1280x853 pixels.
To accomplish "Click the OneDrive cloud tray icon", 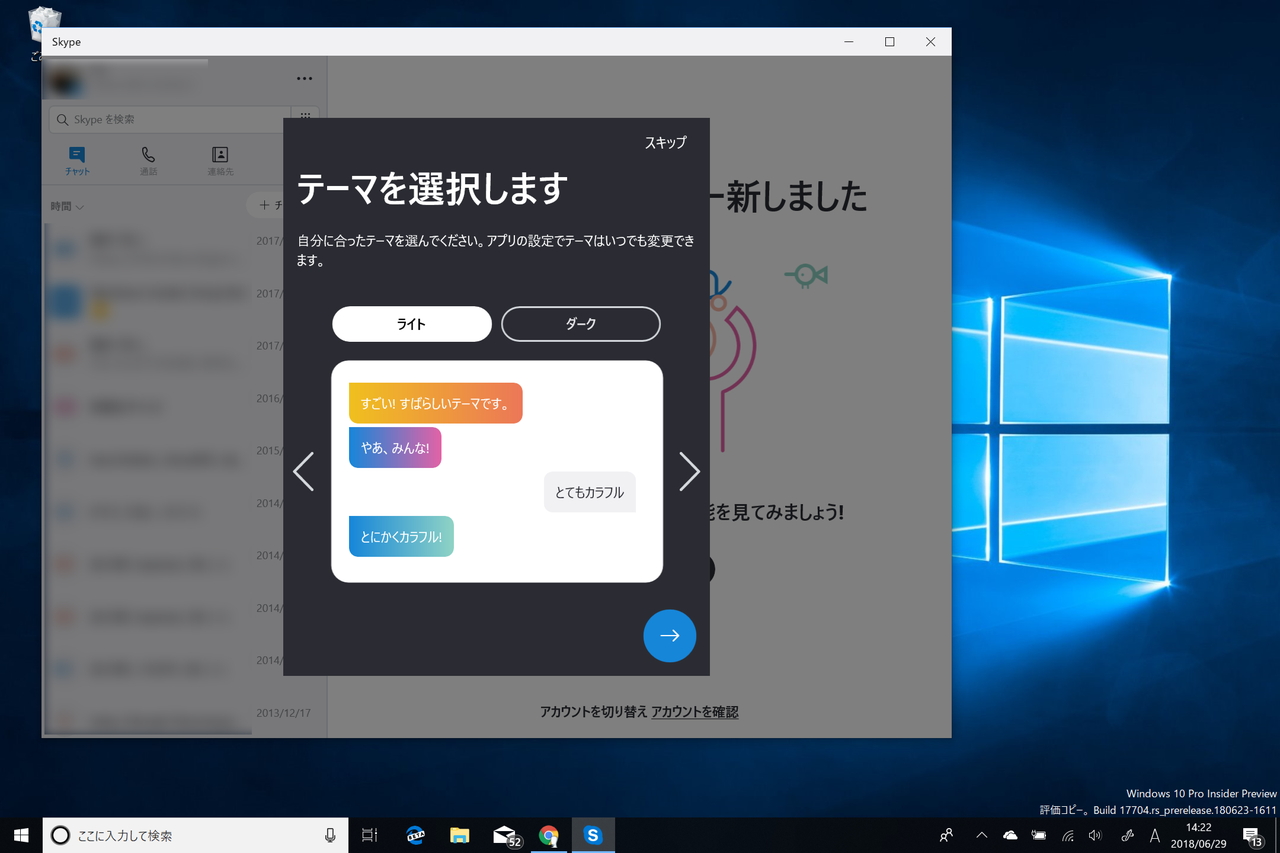I will tap(1009, 835).
